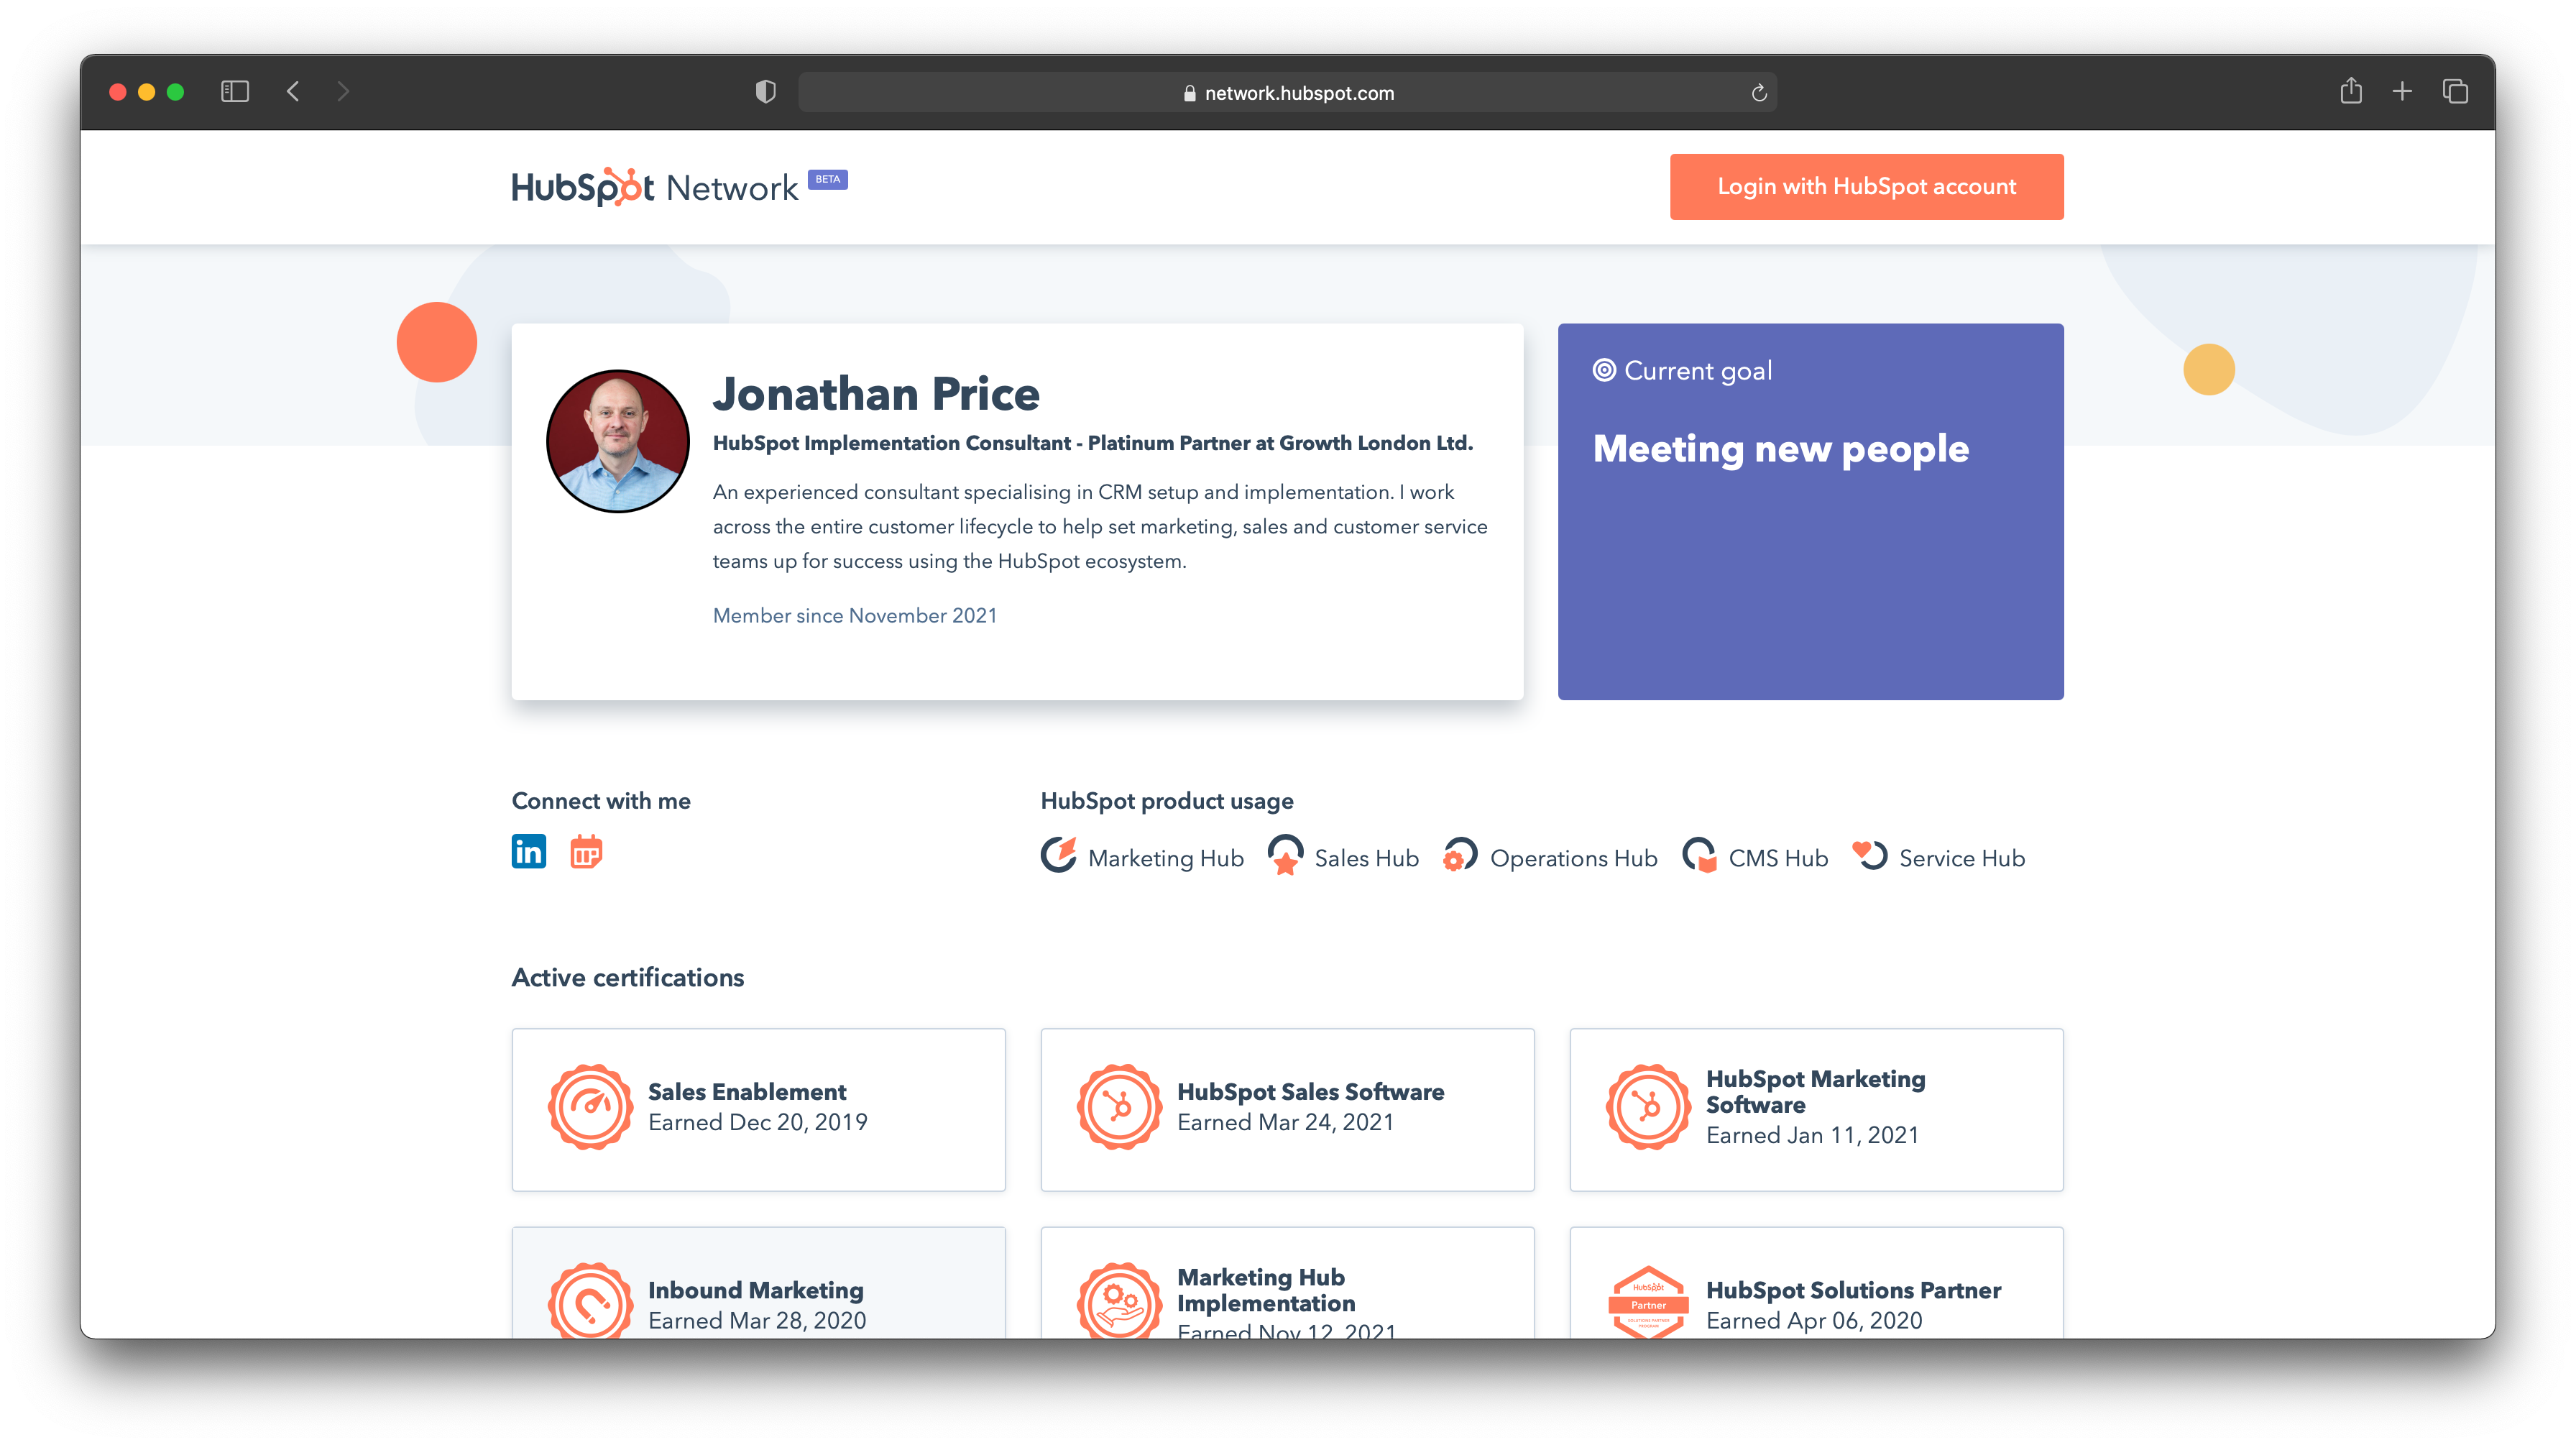The image size is (2576, 1445).
Task: Click the HubSpot Network logo
Action: point(655,187)
